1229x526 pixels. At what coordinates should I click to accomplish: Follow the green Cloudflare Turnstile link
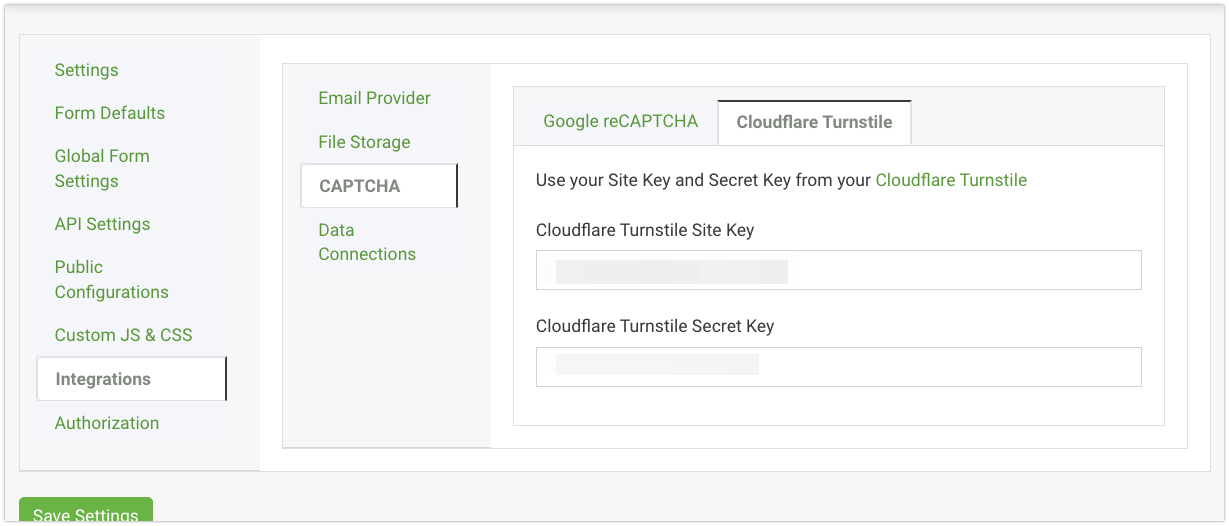(951, 180)
